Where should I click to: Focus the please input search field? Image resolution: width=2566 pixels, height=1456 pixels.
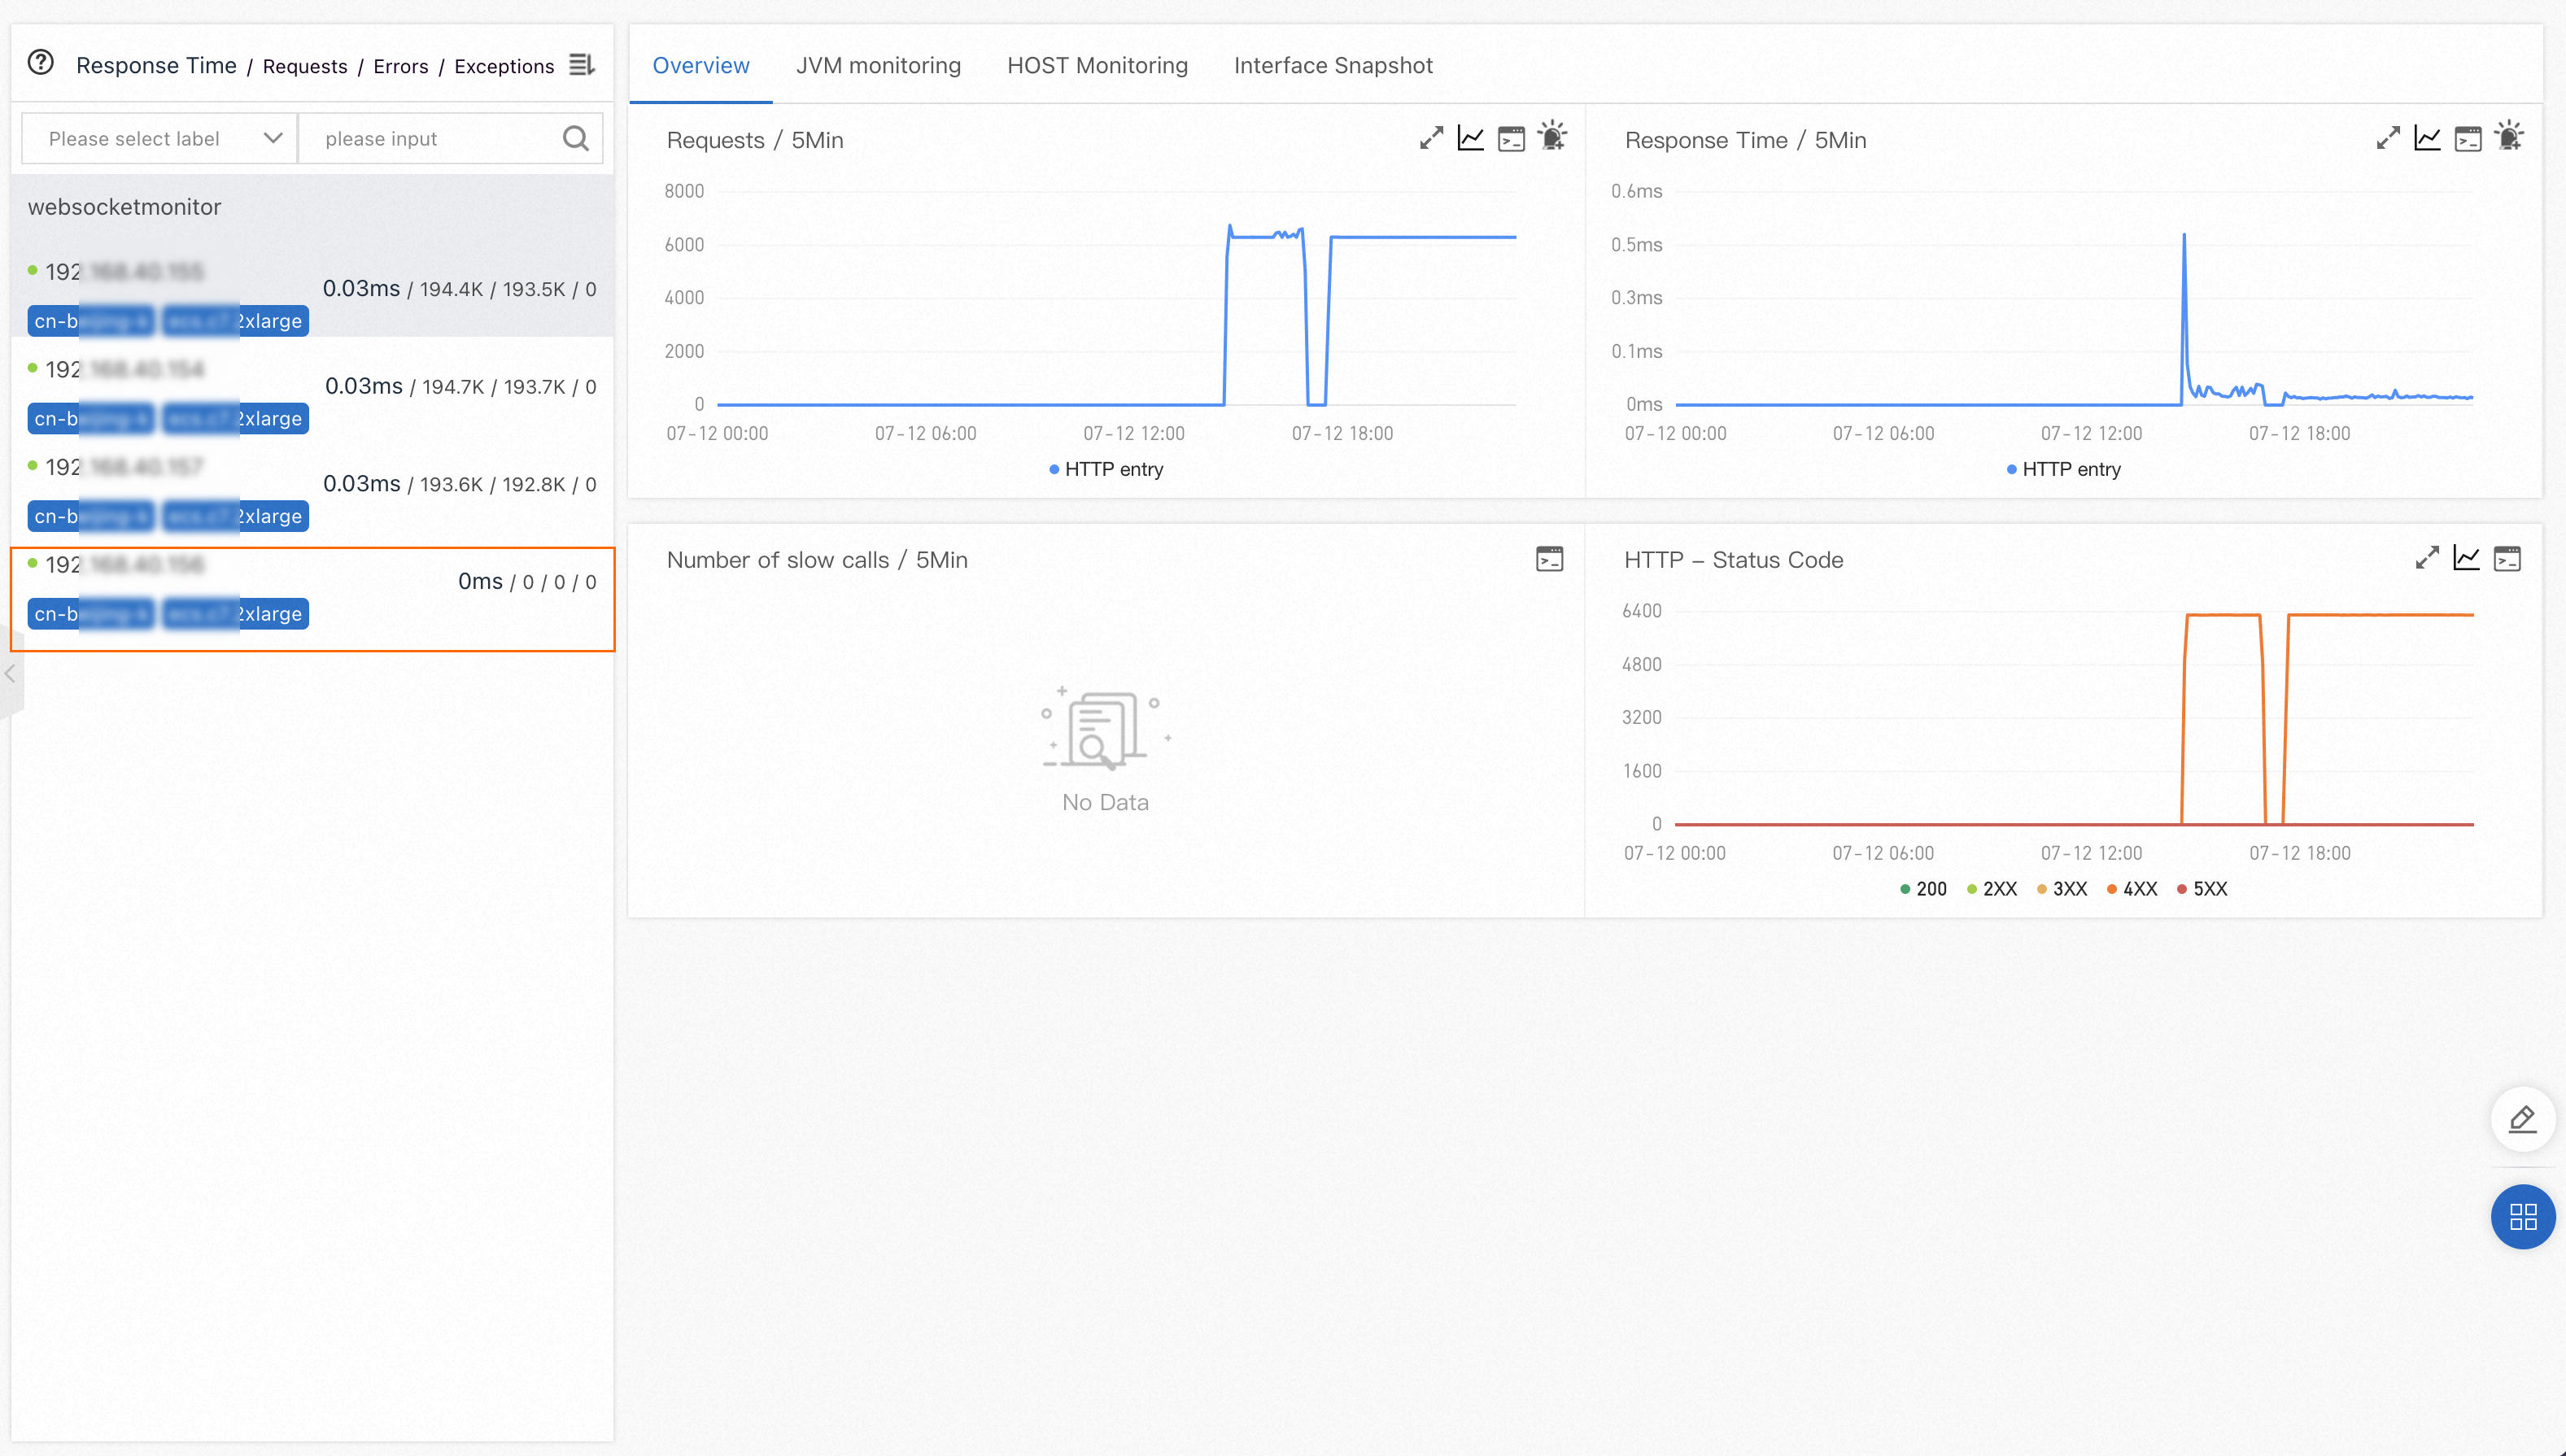[430, 138]
